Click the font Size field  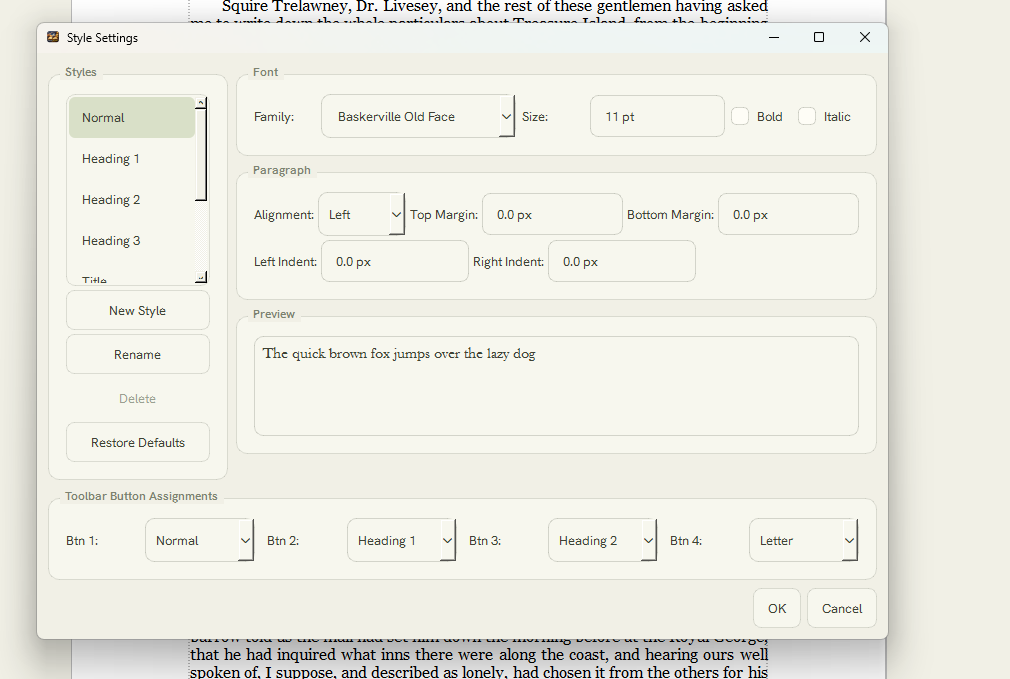(657, 117)
